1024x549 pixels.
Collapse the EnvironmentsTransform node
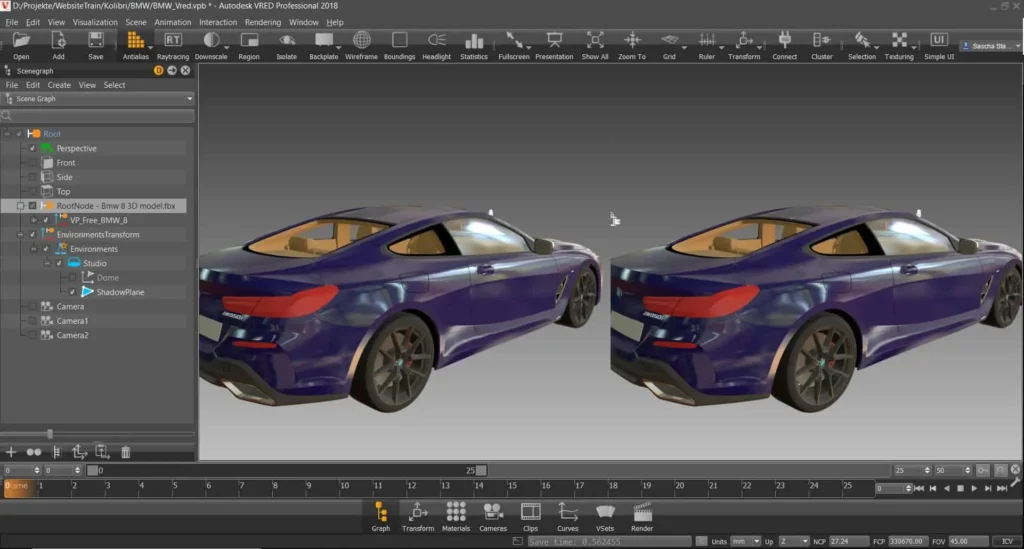(x=20, y=234)
